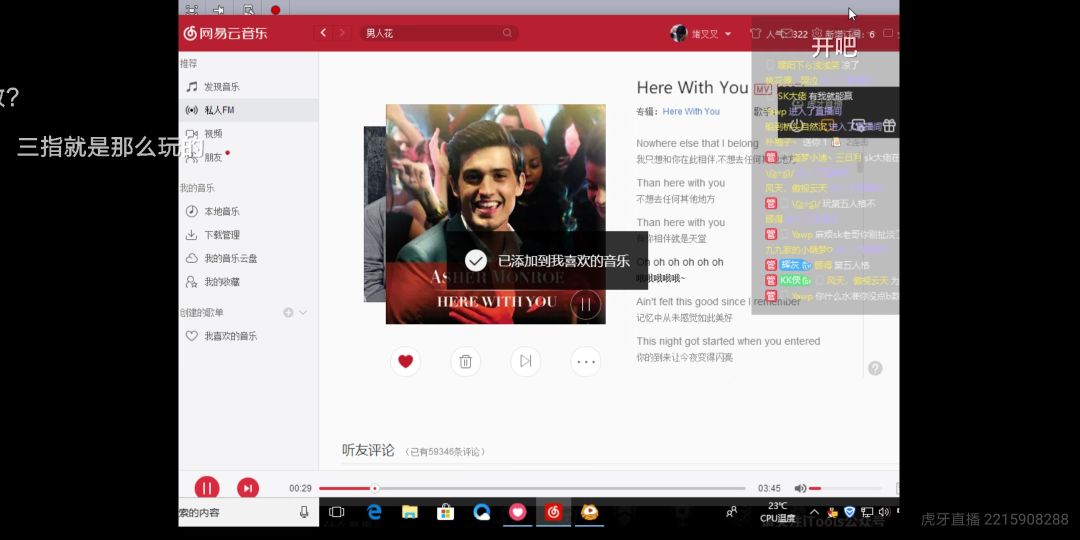
Task: Click the music note icon beside 发现音乐
Action: click(x=191, y=87)
